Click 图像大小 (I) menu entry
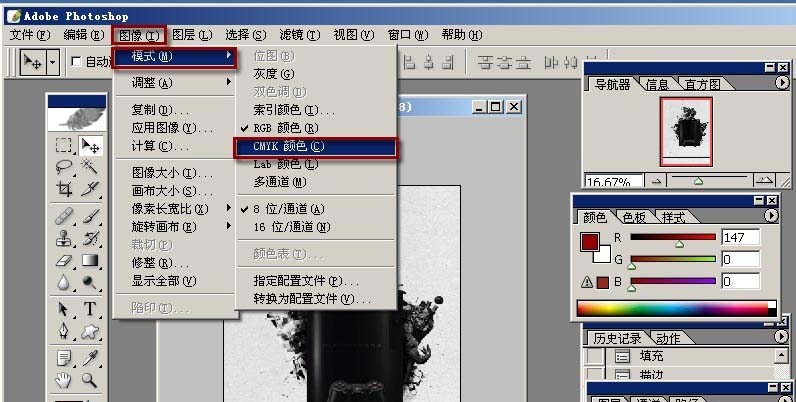 tap(176, 173)
